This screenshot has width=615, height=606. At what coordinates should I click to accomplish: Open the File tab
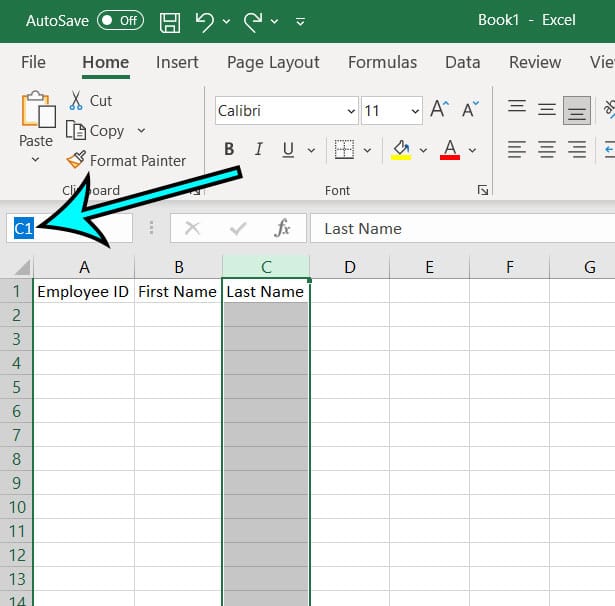tap(33, 62)
